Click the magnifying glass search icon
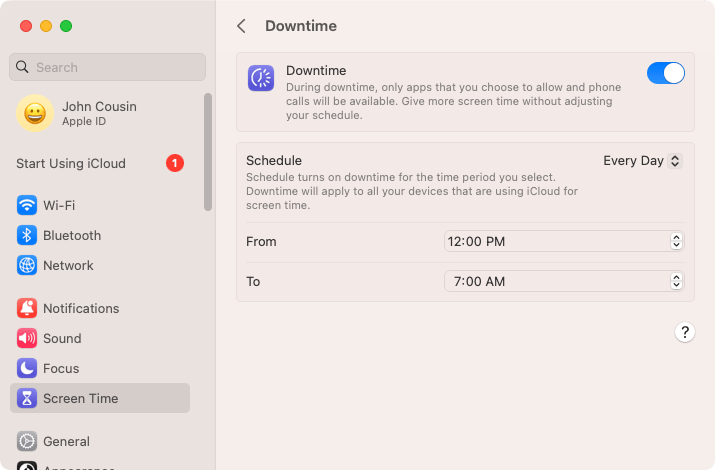This screenshot has width=715, height=470. [x=22, y=67]
